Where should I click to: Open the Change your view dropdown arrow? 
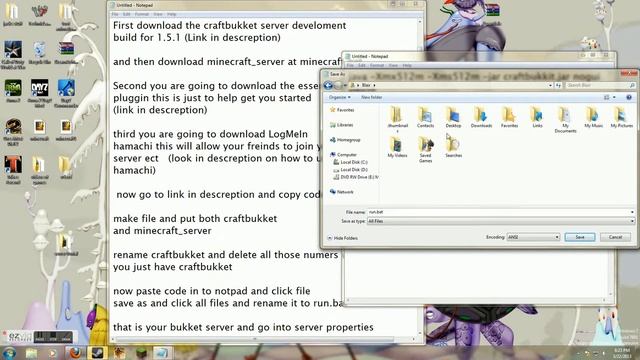click(x=614, y=97)
